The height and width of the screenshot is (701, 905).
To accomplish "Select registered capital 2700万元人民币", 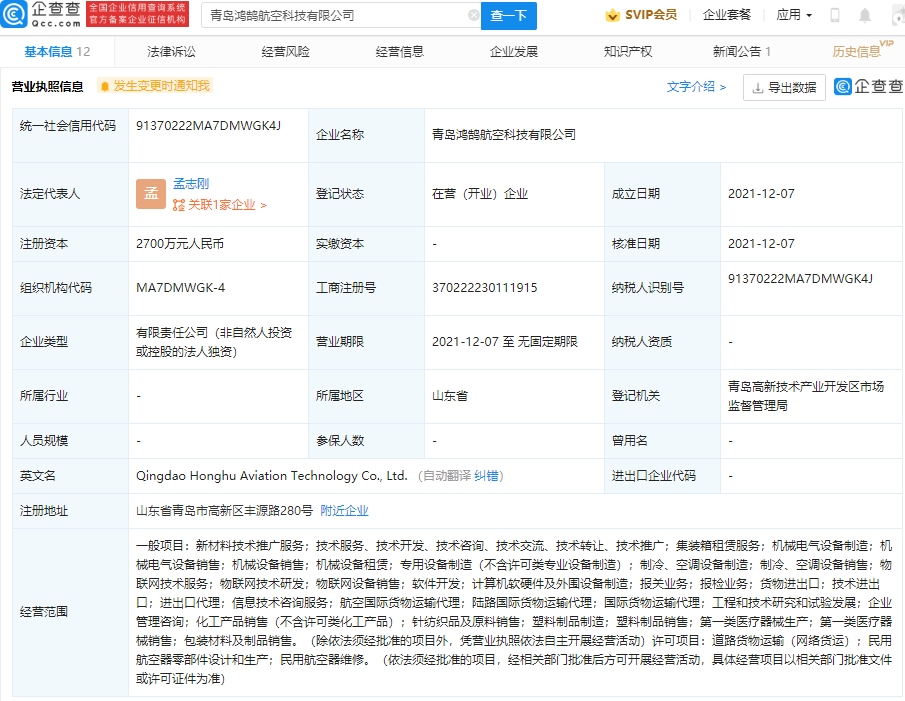I will pos(180,244).
